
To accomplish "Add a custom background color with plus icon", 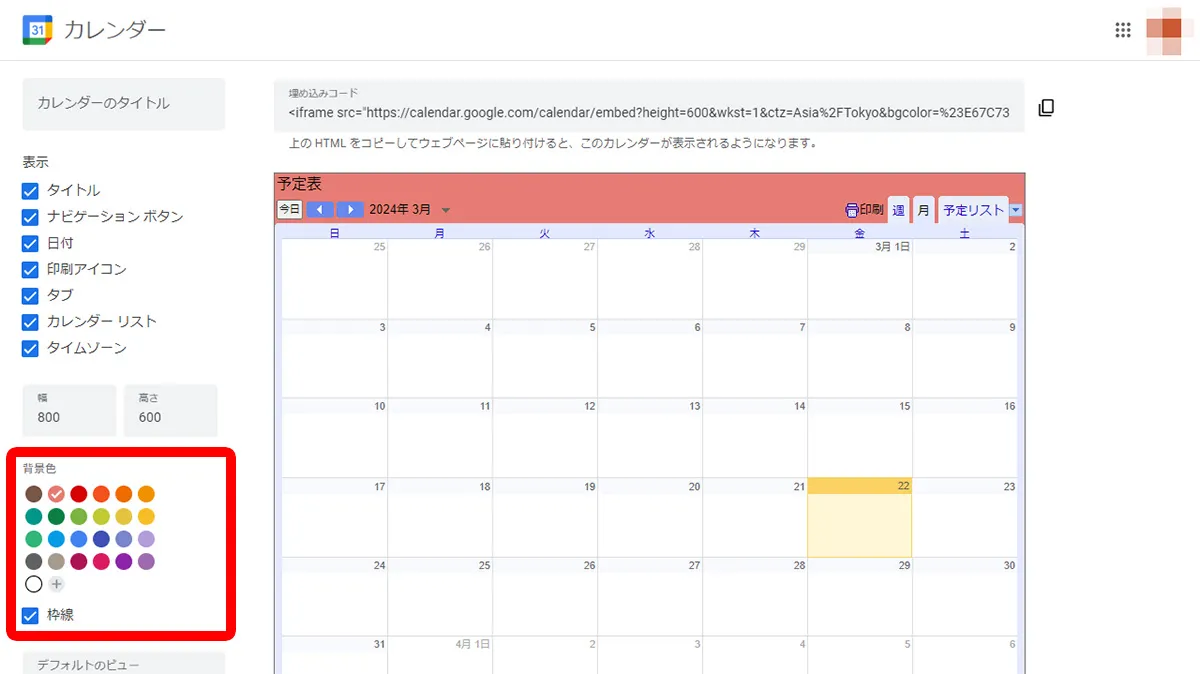I will (x=56, y=584).
